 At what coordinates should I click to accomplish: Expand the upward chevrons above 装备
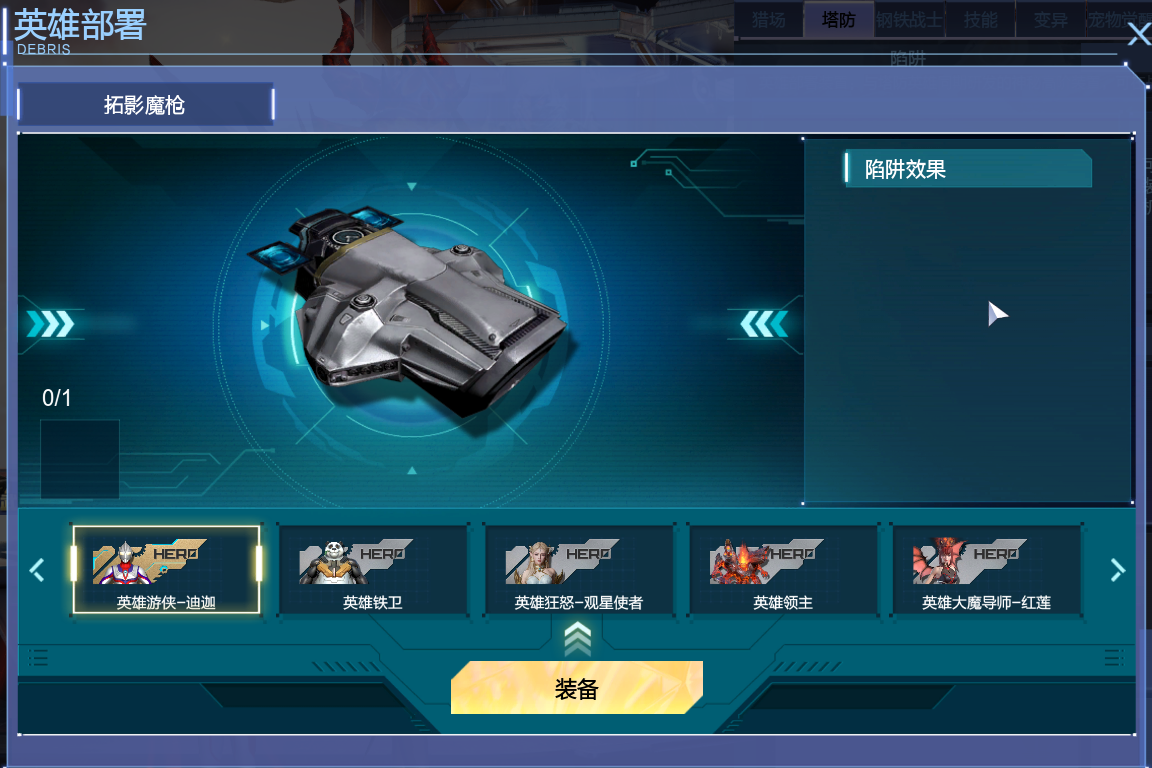pyautogui.click(x=577, y=639)
